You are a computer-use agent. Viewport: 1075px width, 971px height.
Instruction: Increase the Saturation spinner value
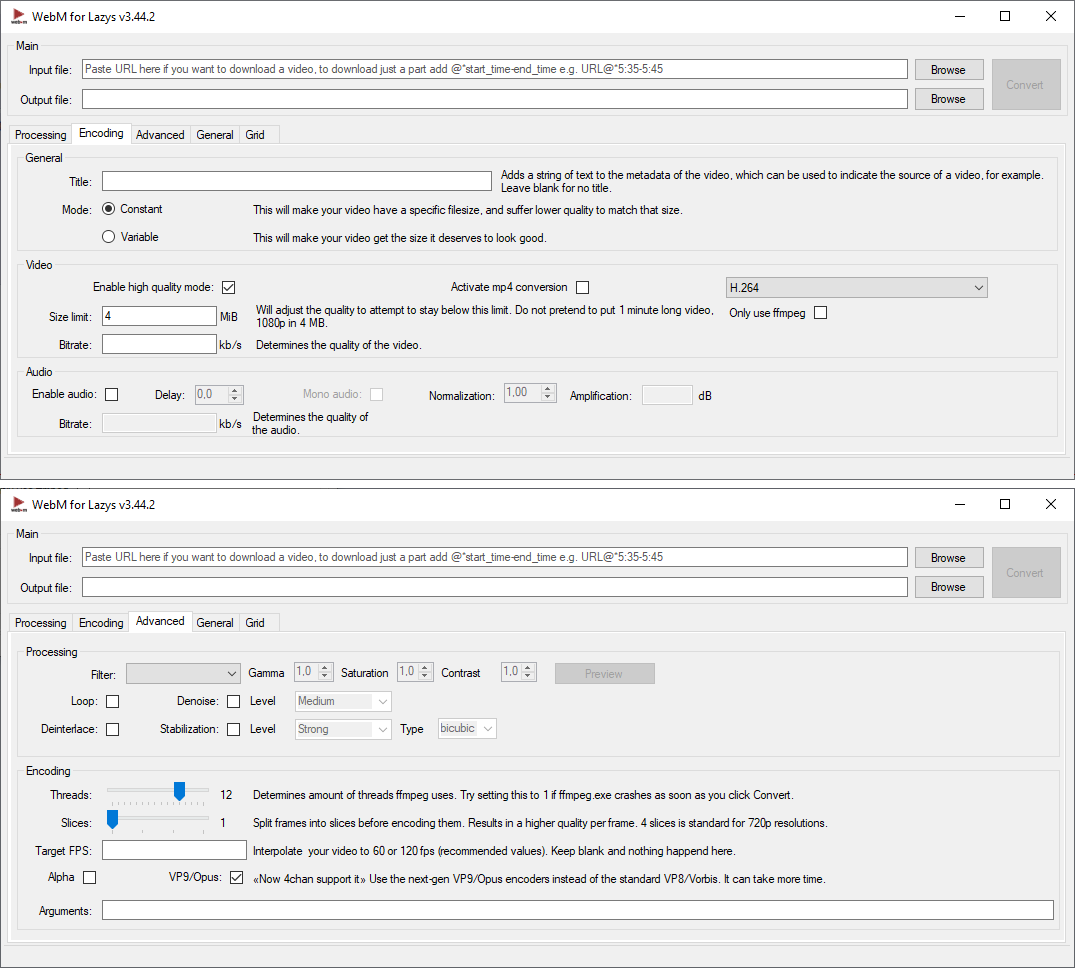(425, 668)
